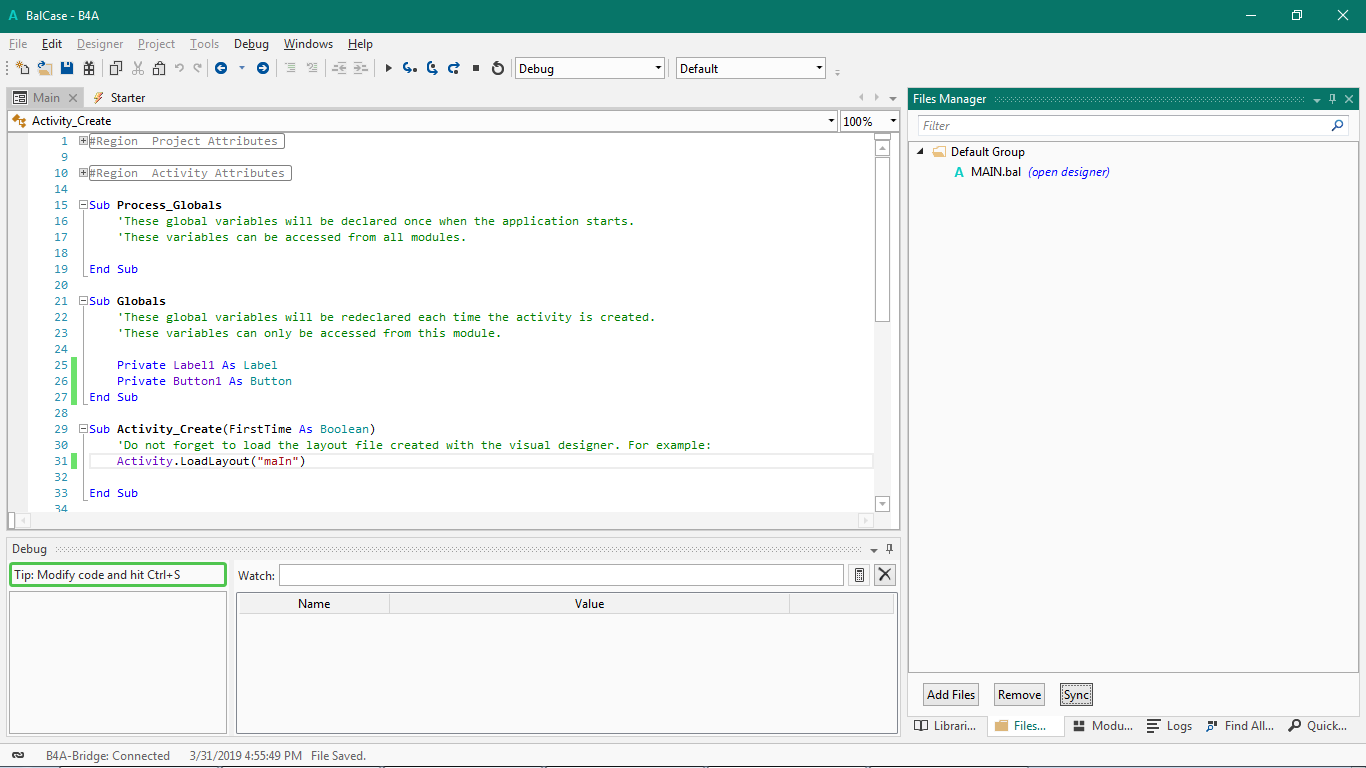Switch to the Logs tab

(1169, 726)
